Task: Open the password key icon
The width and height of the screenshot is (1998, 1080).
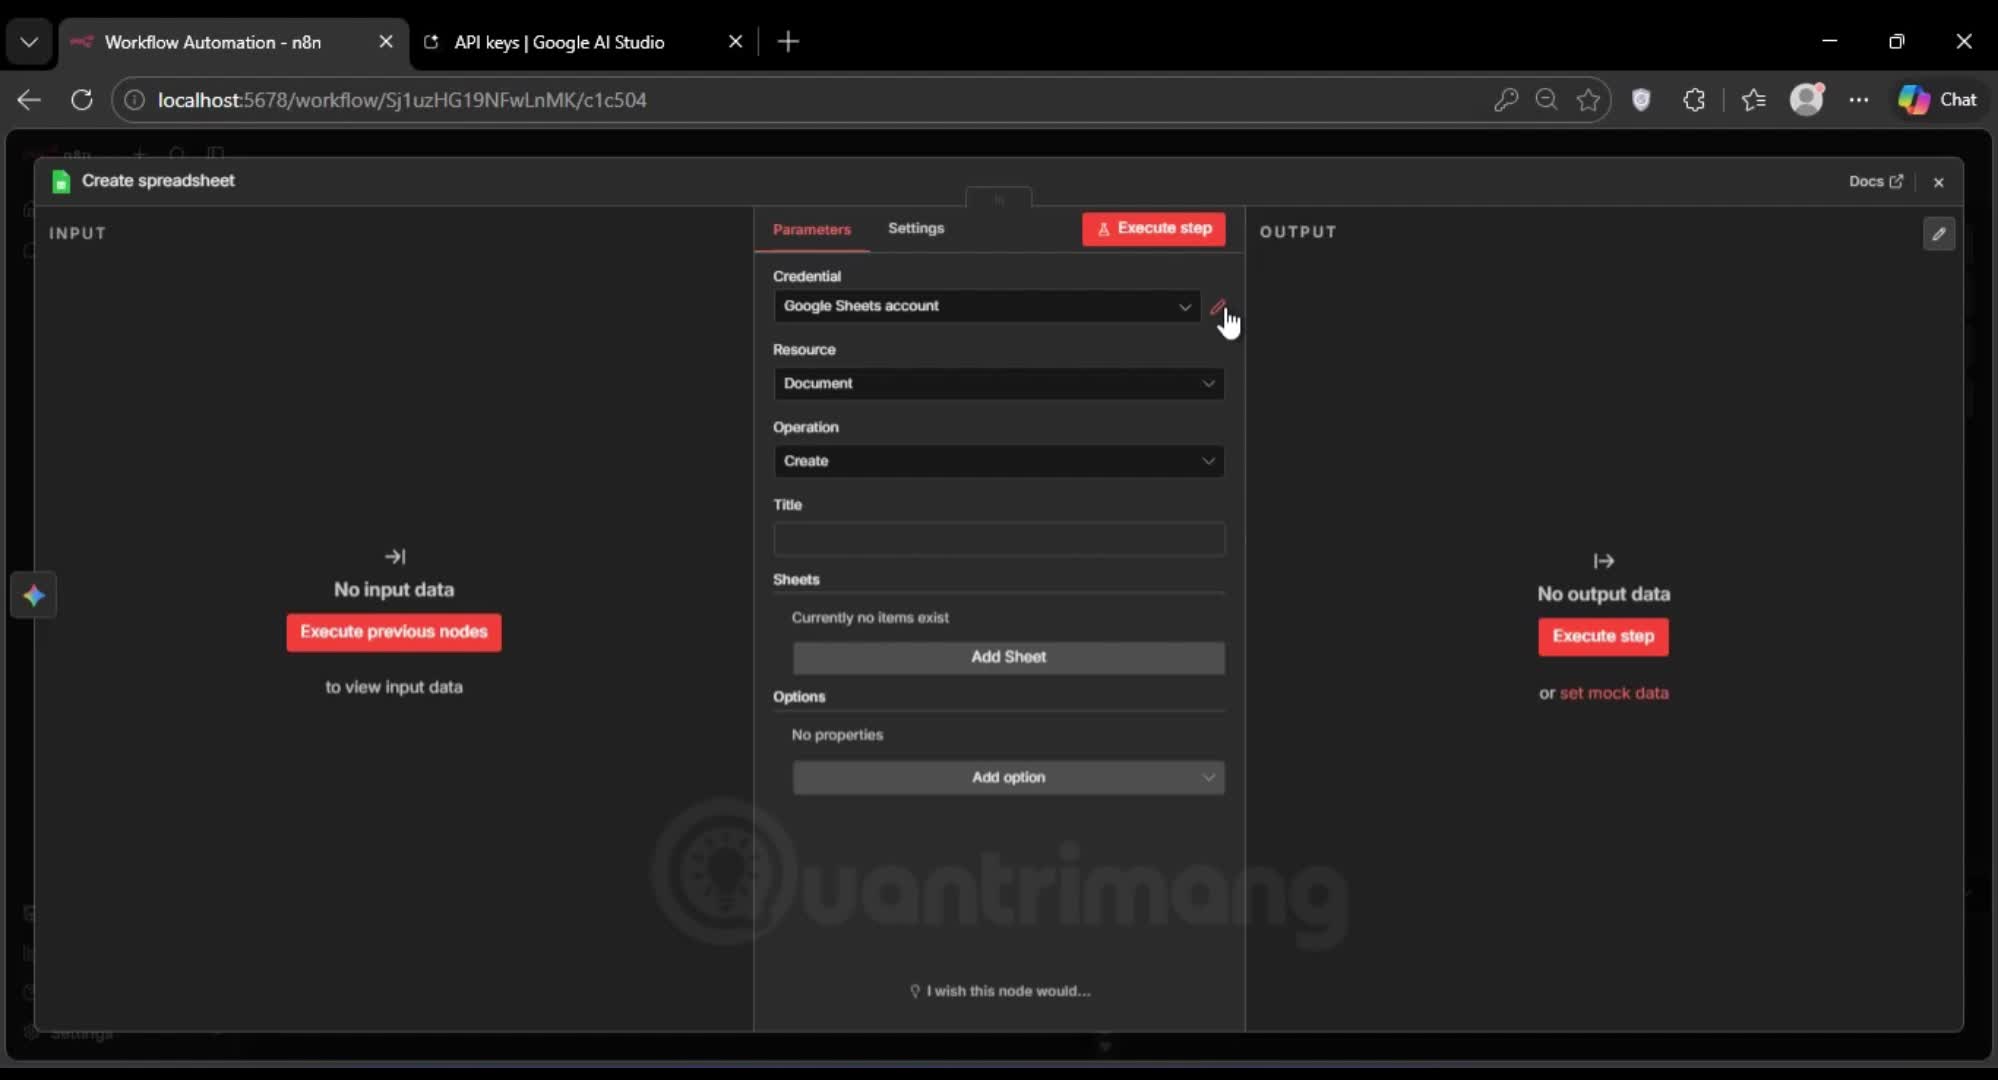Action: [1505, 100]
